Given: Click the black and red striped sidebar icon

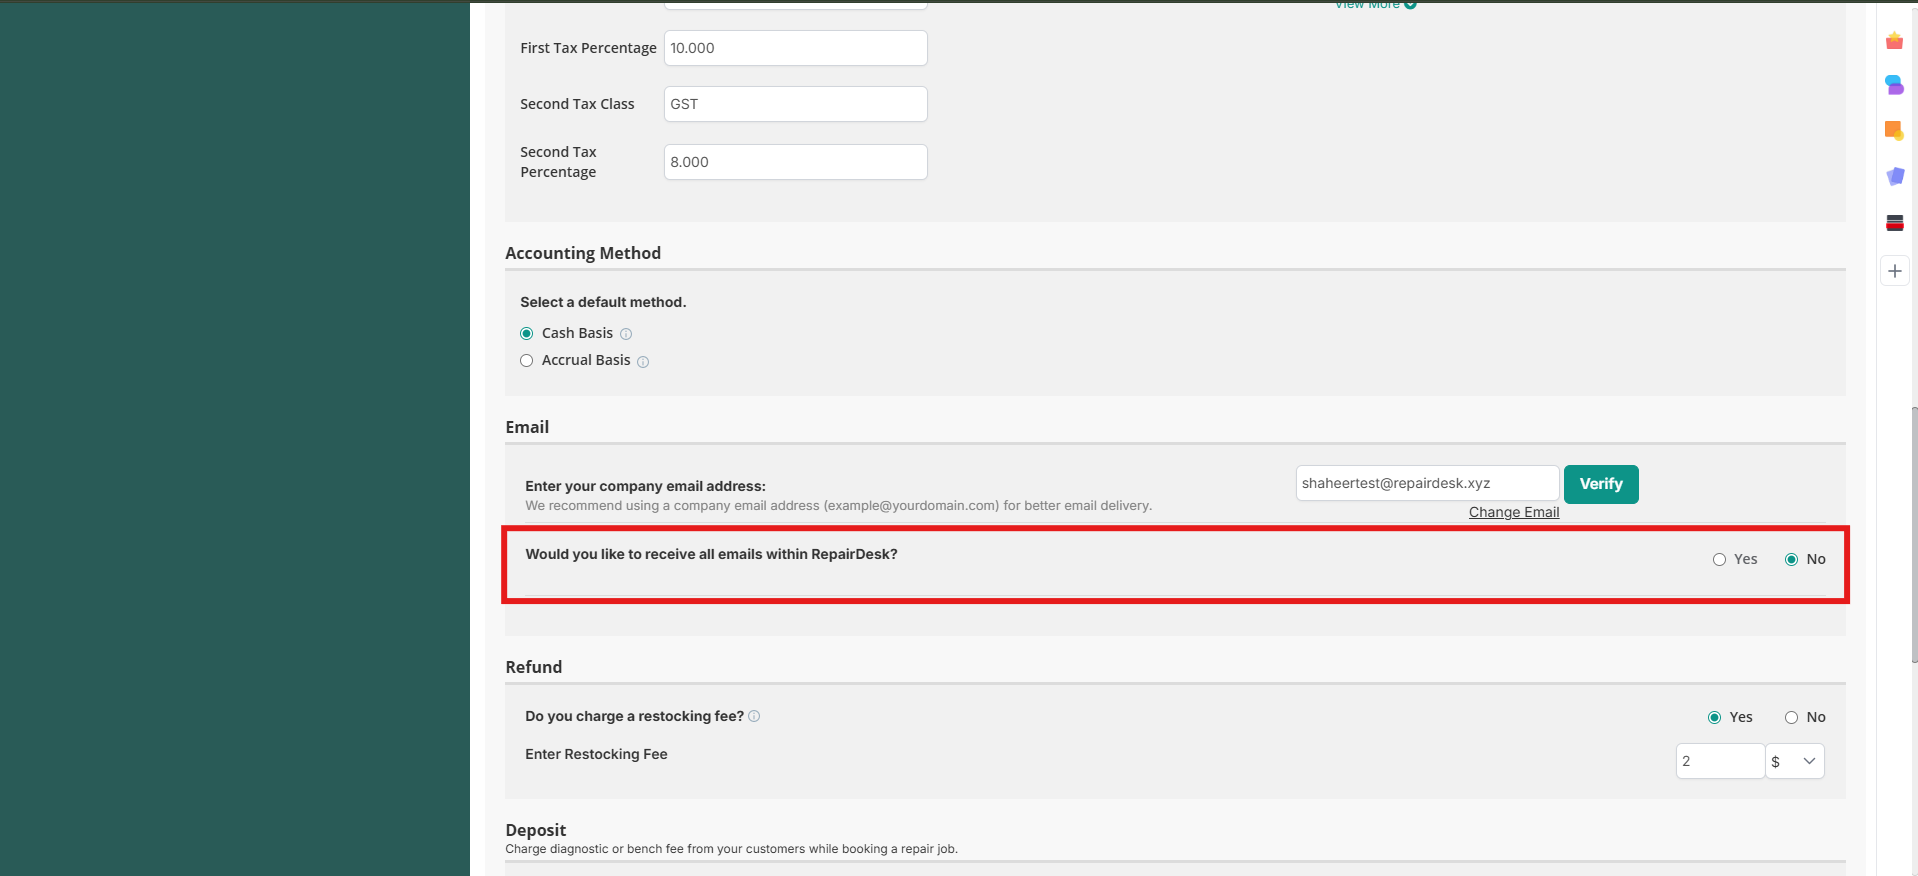Looking at the screenshot, I should (1894, 223).
